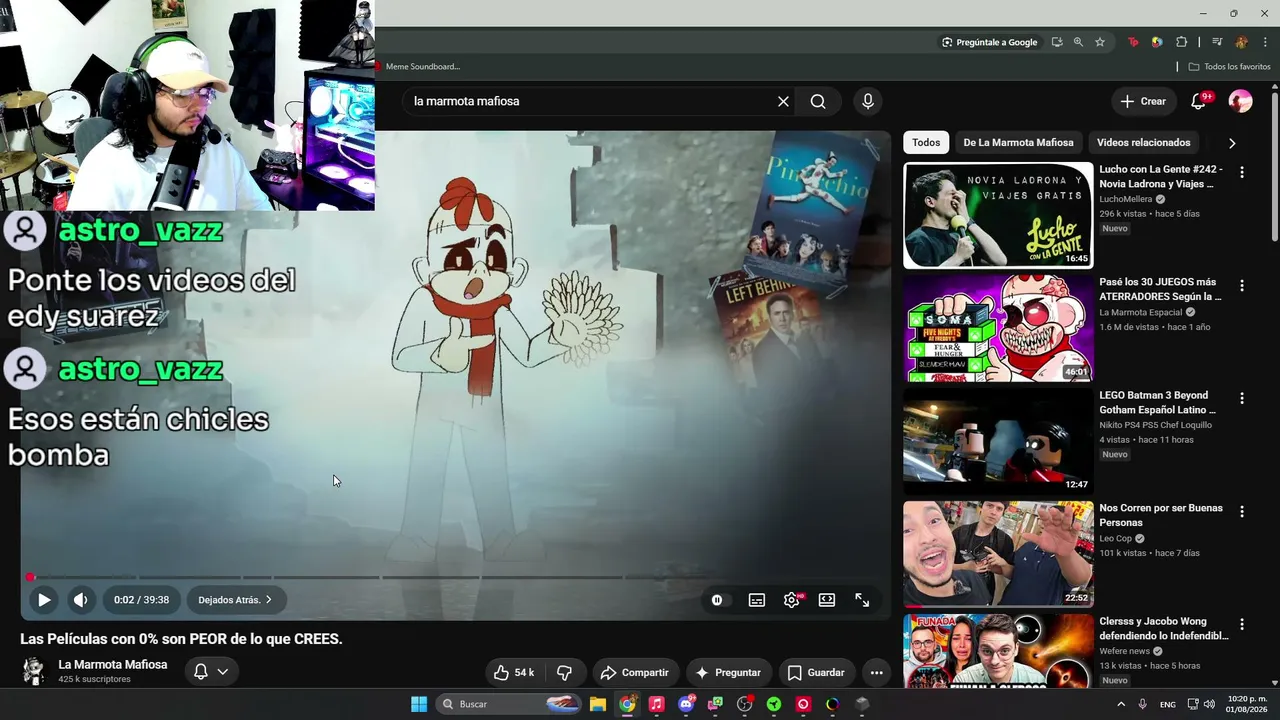Image resolution: width=1280 pixels, height=720 pixels.
Task: Click the install app icon in address bar
Action: pos(1057,42)
